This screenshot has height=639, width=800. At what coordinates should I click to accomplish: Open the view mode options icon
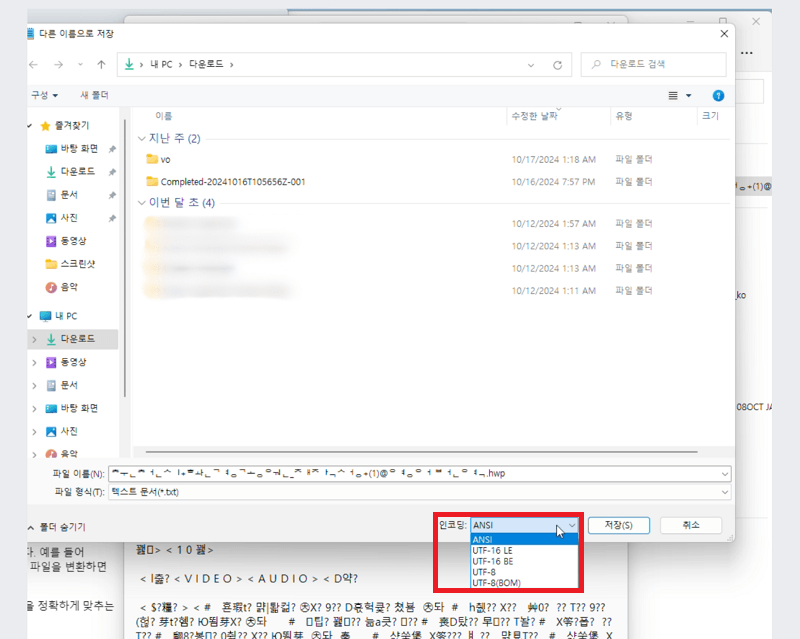[x=674, y=94]
